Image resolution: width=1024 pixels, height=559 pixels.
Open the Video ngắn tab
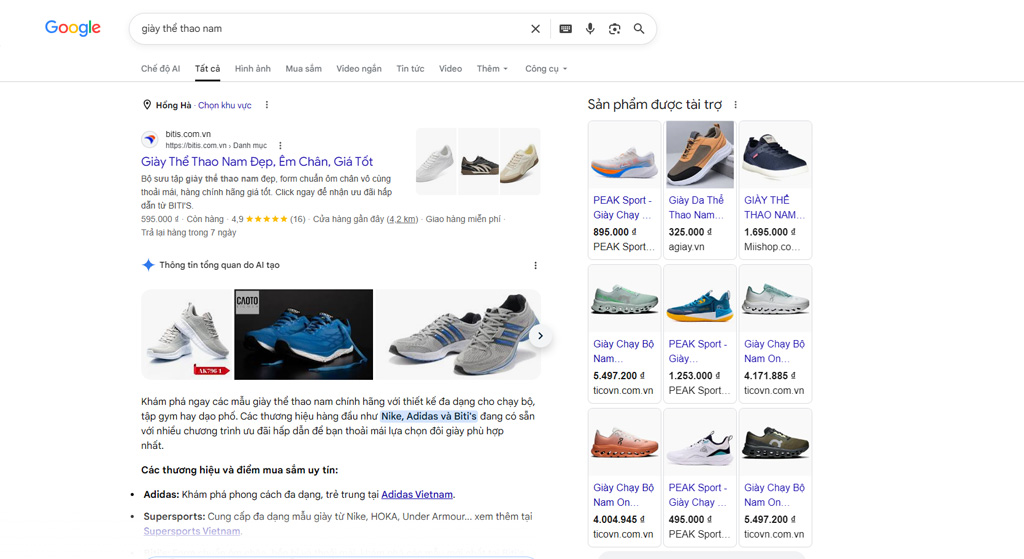359,69
